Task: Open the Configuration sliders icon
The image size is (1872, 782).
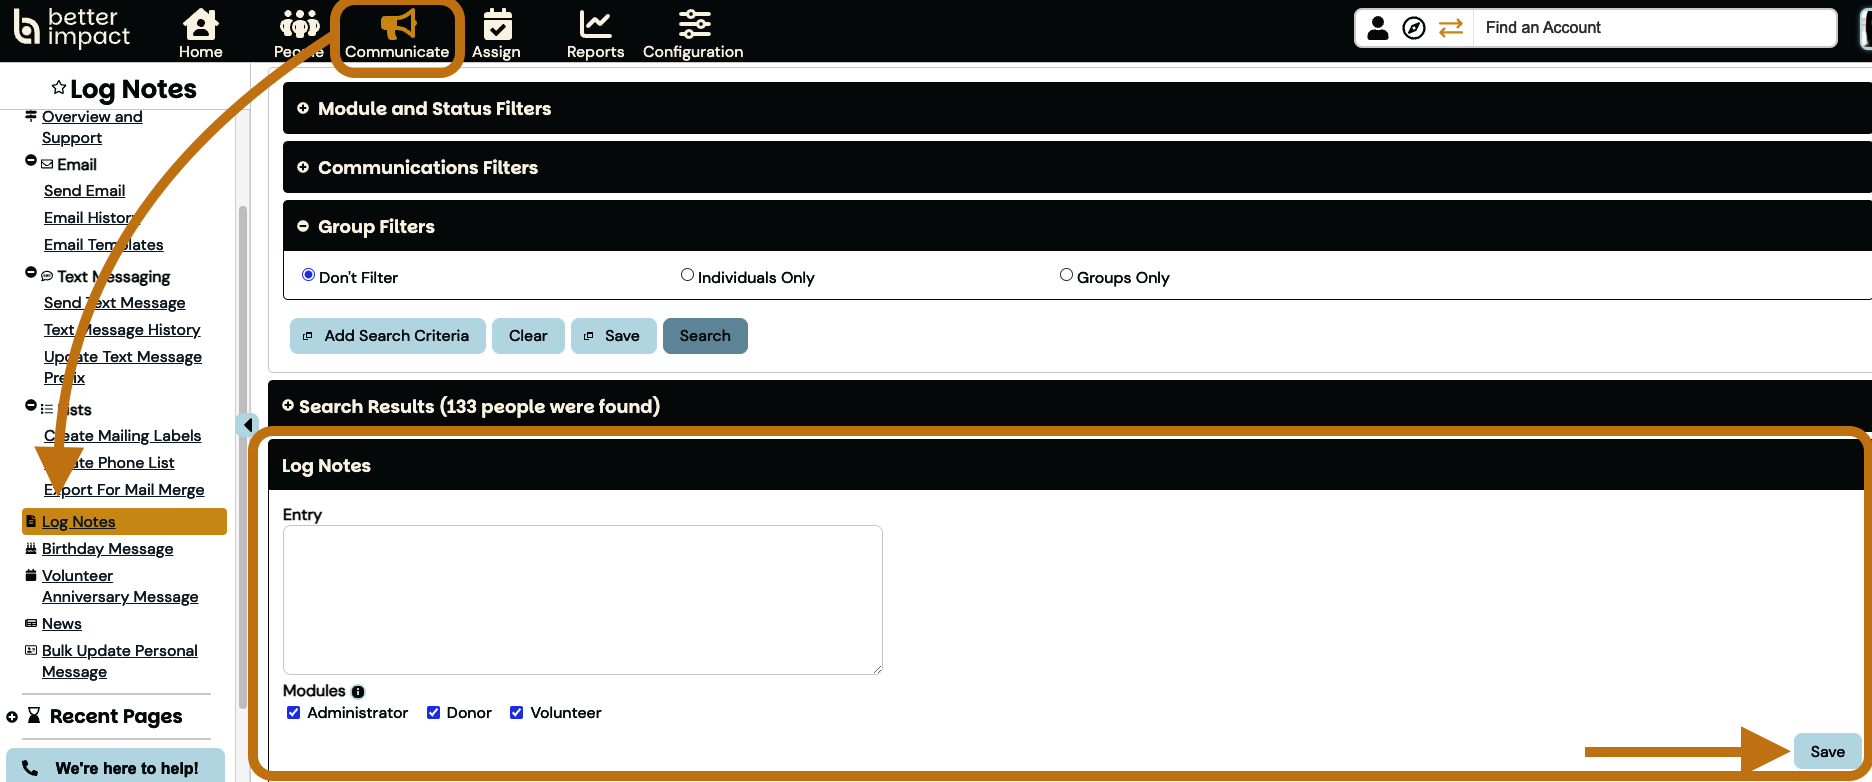Action: 693,24
